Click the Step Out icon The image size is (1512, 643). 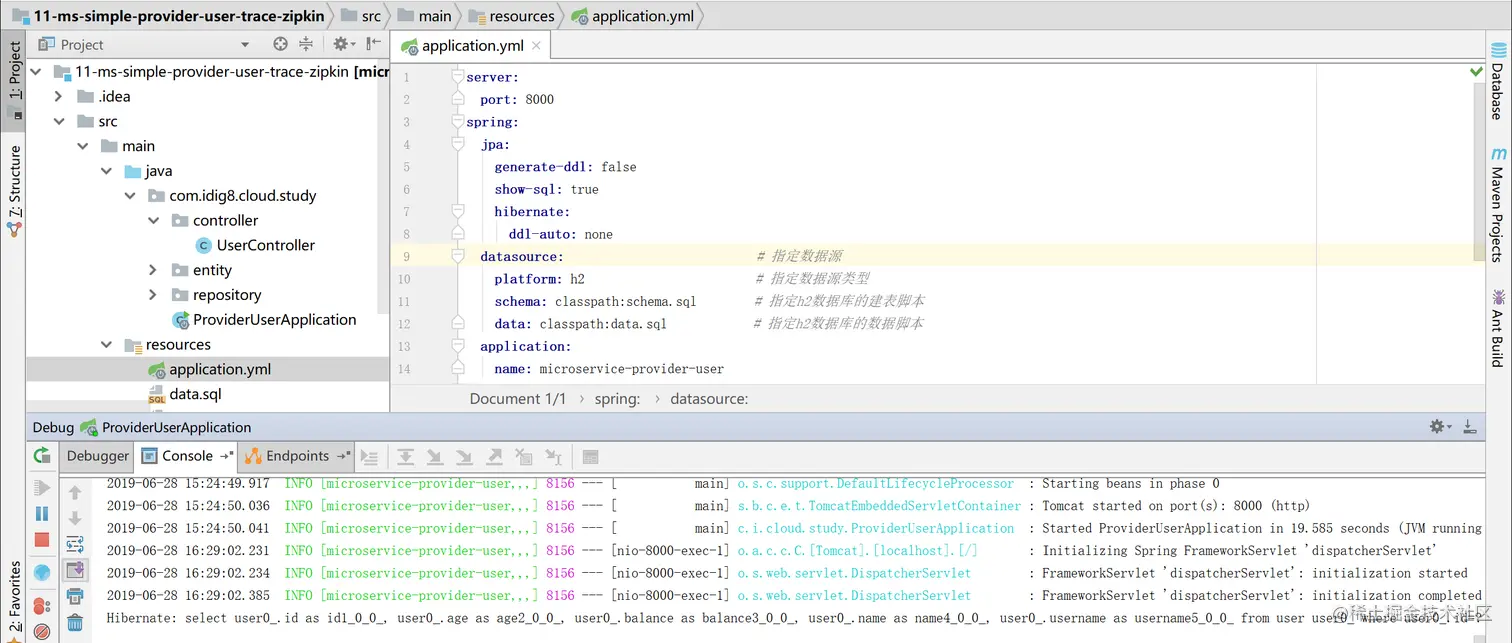pos(494,457)
